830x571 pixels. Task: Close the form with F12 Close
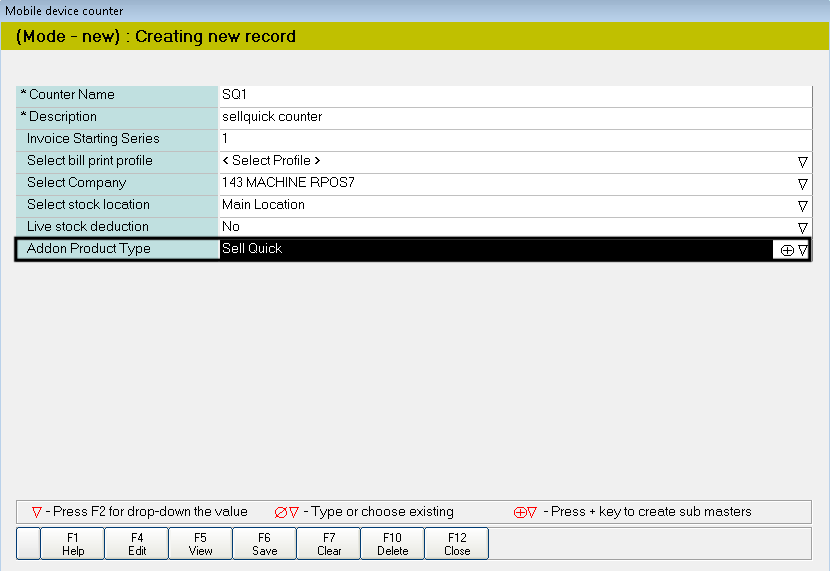pos(457,543)
